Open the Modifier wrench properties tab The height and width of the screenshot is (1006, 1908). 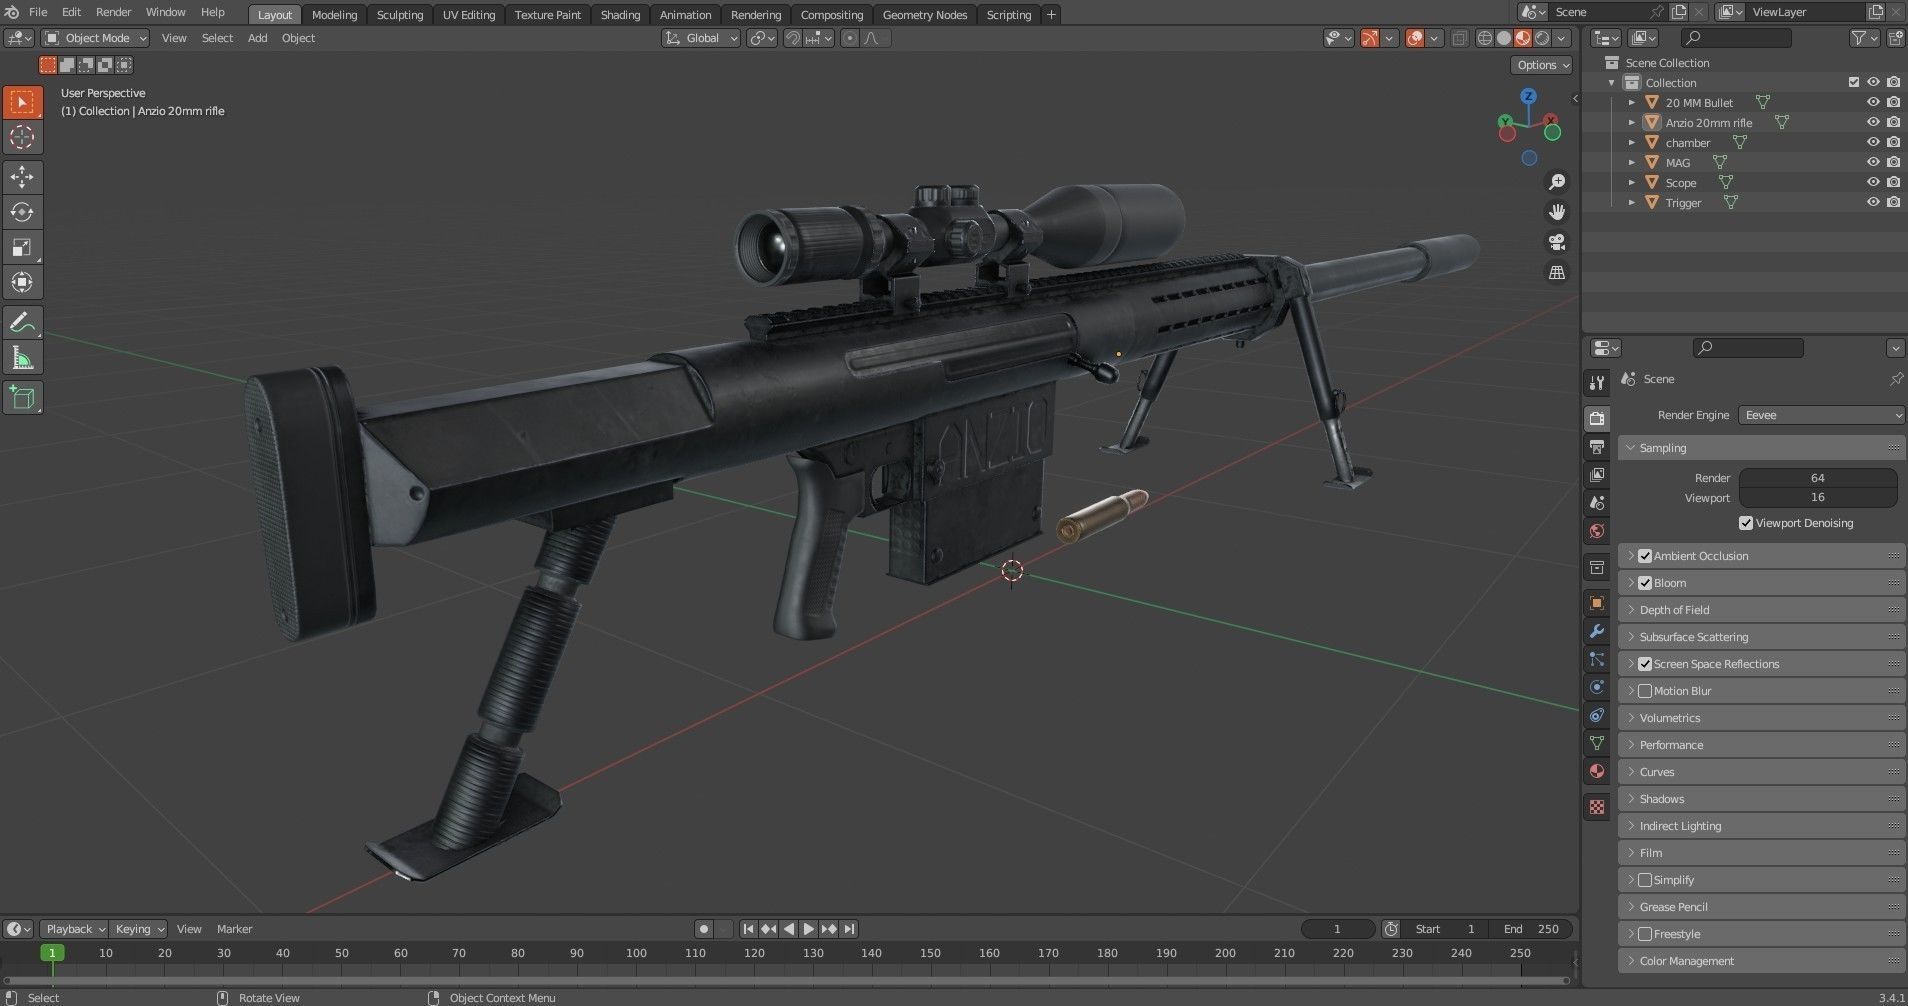tap(1597, 631)
